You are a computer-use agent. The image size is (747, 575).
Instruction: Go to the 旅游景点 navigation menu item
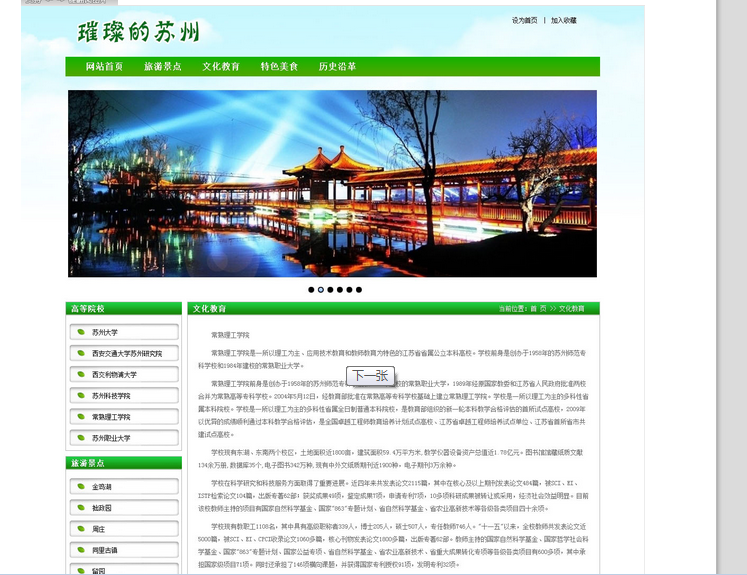(162, 67)
